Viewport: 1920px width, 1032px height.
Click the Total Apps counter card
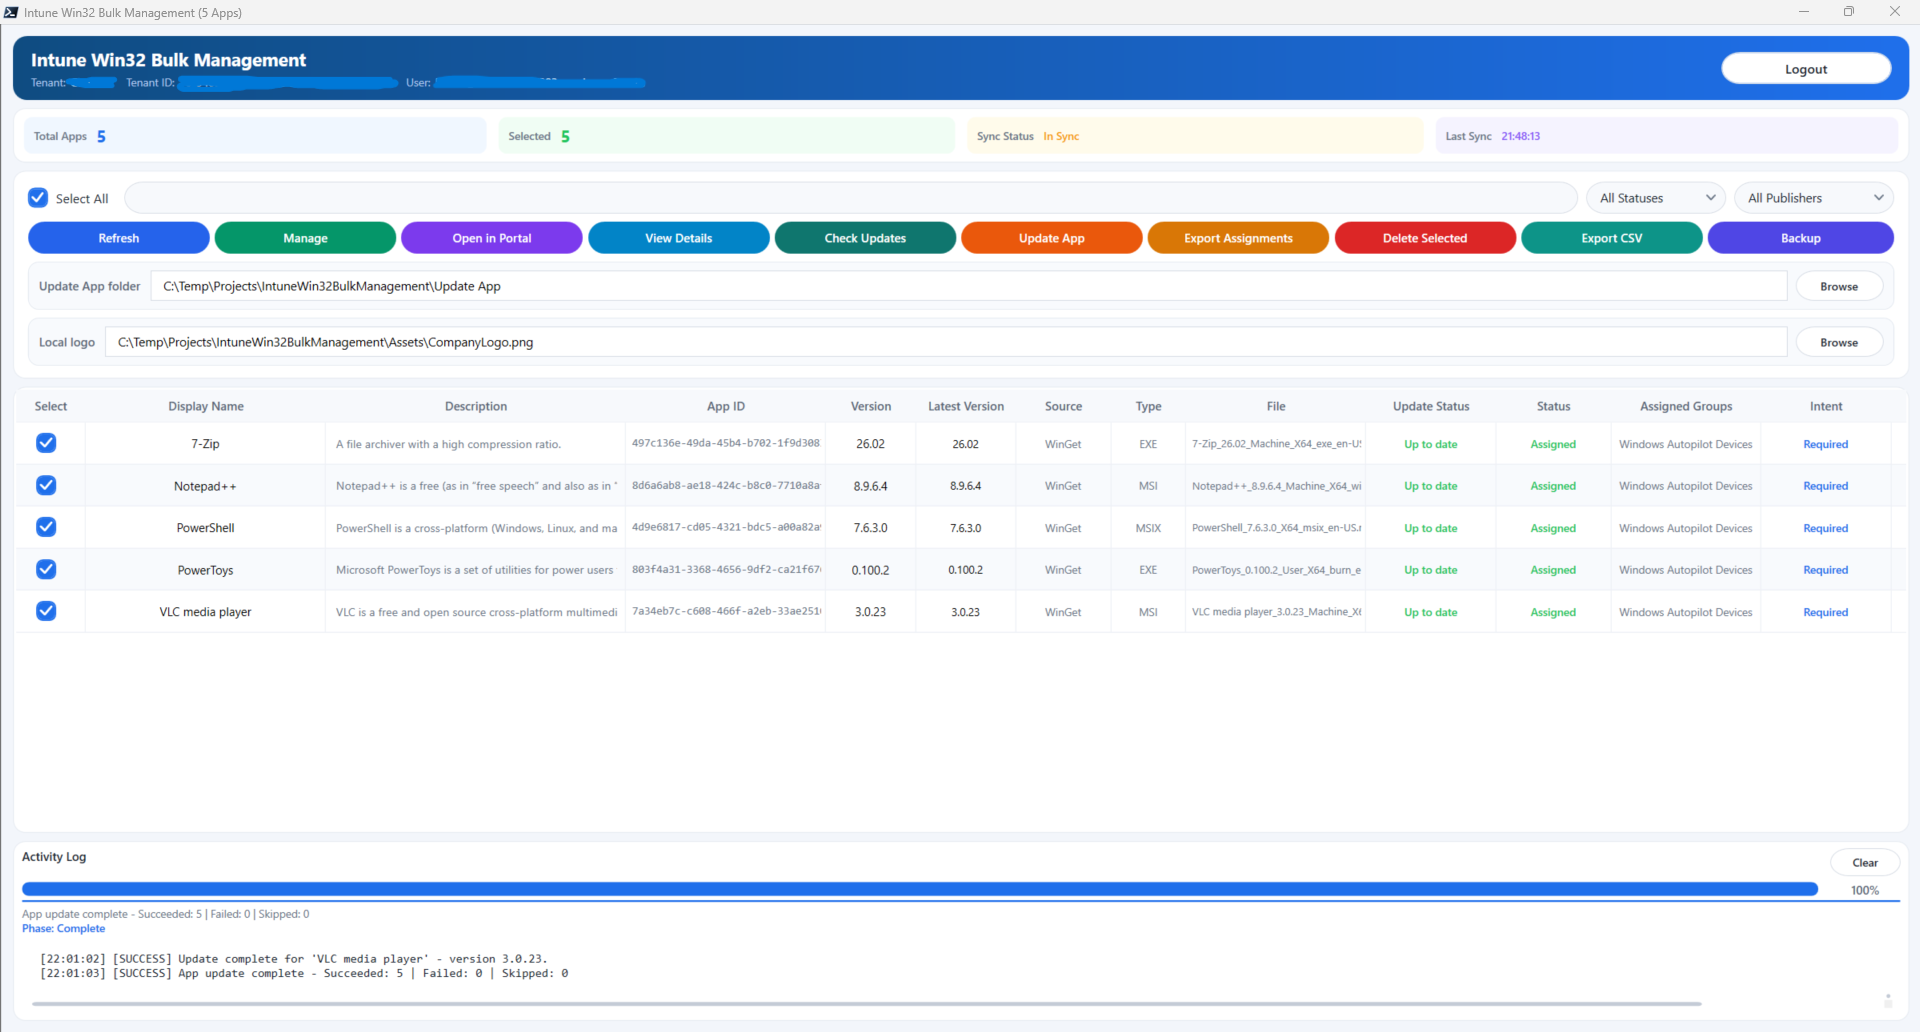[x=255, y=136]
